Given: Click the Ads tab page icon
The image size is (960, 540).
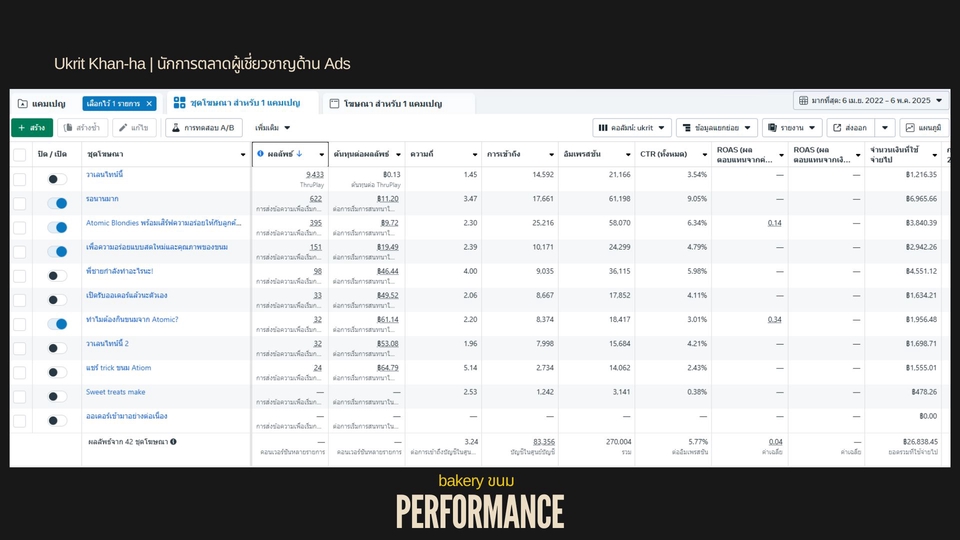Looking at the screenshot, I should click(x=334, y=103).
